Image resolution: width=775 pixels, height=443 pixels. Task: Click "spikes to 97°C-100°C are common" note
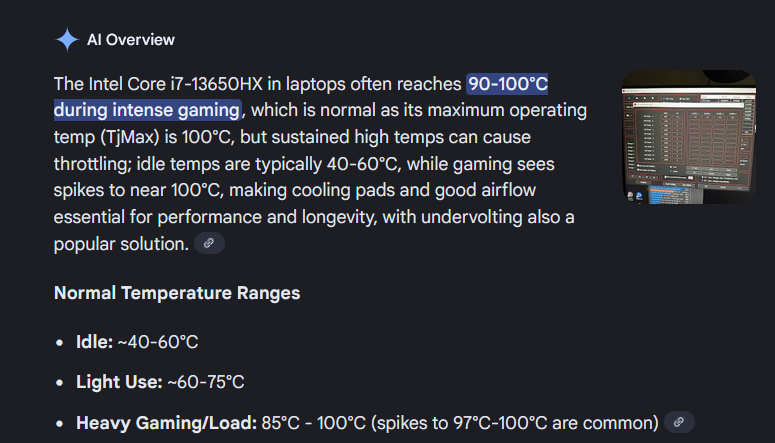[x=513, y=422]
